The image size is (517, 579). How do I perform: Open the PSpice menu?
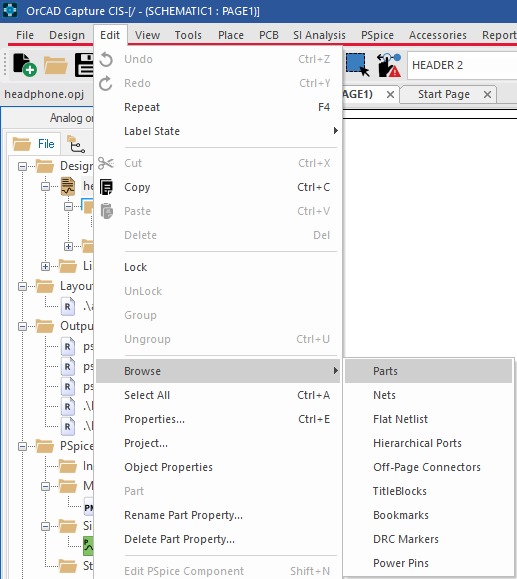(377, 35)
